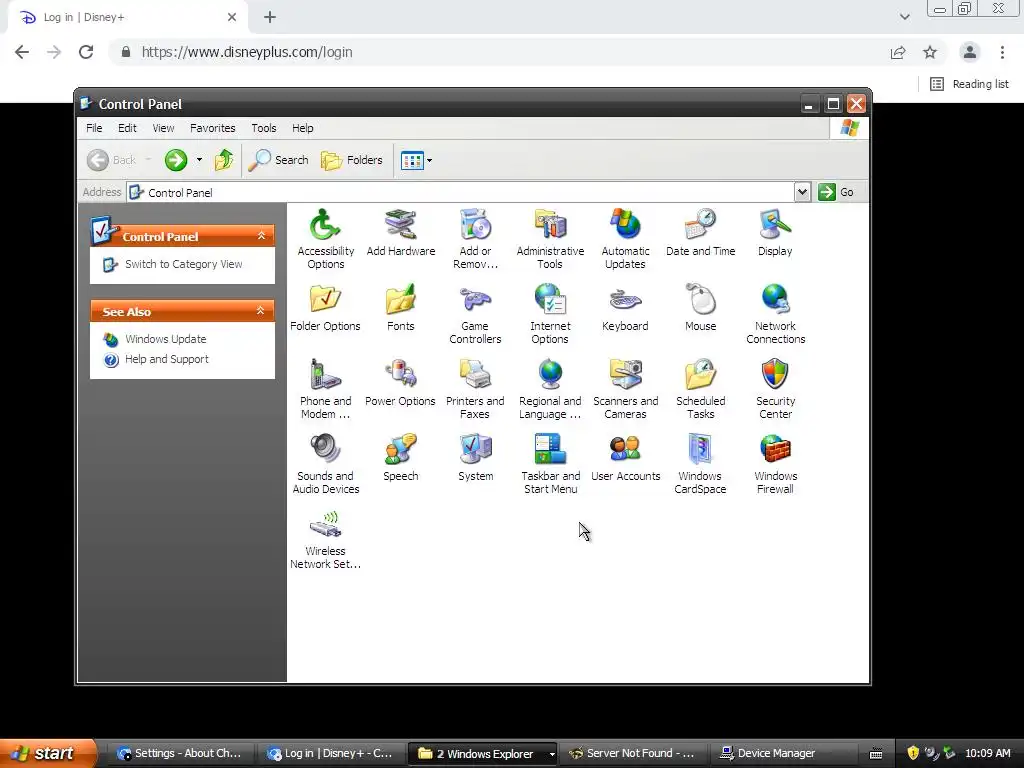The image size is (1024, 768).
Task: Bookmark page with Chrome star icon
Action: pos(930,52)
